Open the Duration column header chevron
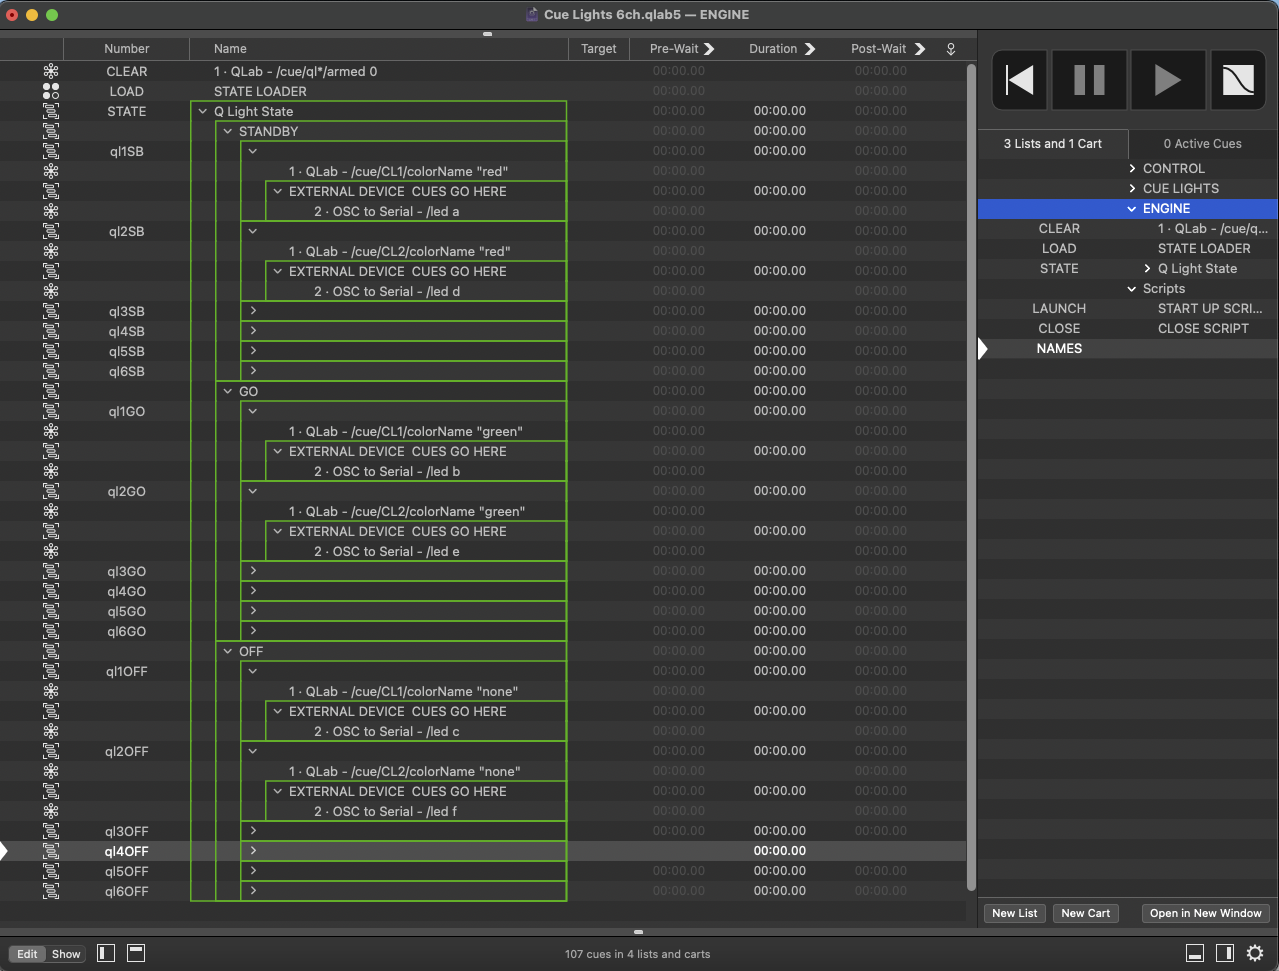 click(x=810, y=48)
